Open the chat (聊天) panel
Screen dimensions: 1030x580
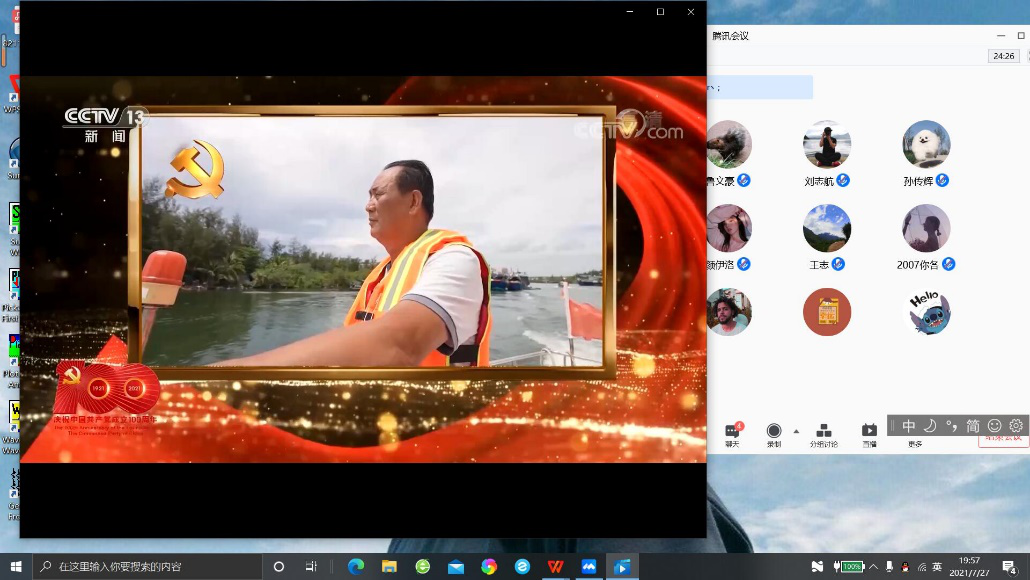pyautogui.click(x=732, y=433)
